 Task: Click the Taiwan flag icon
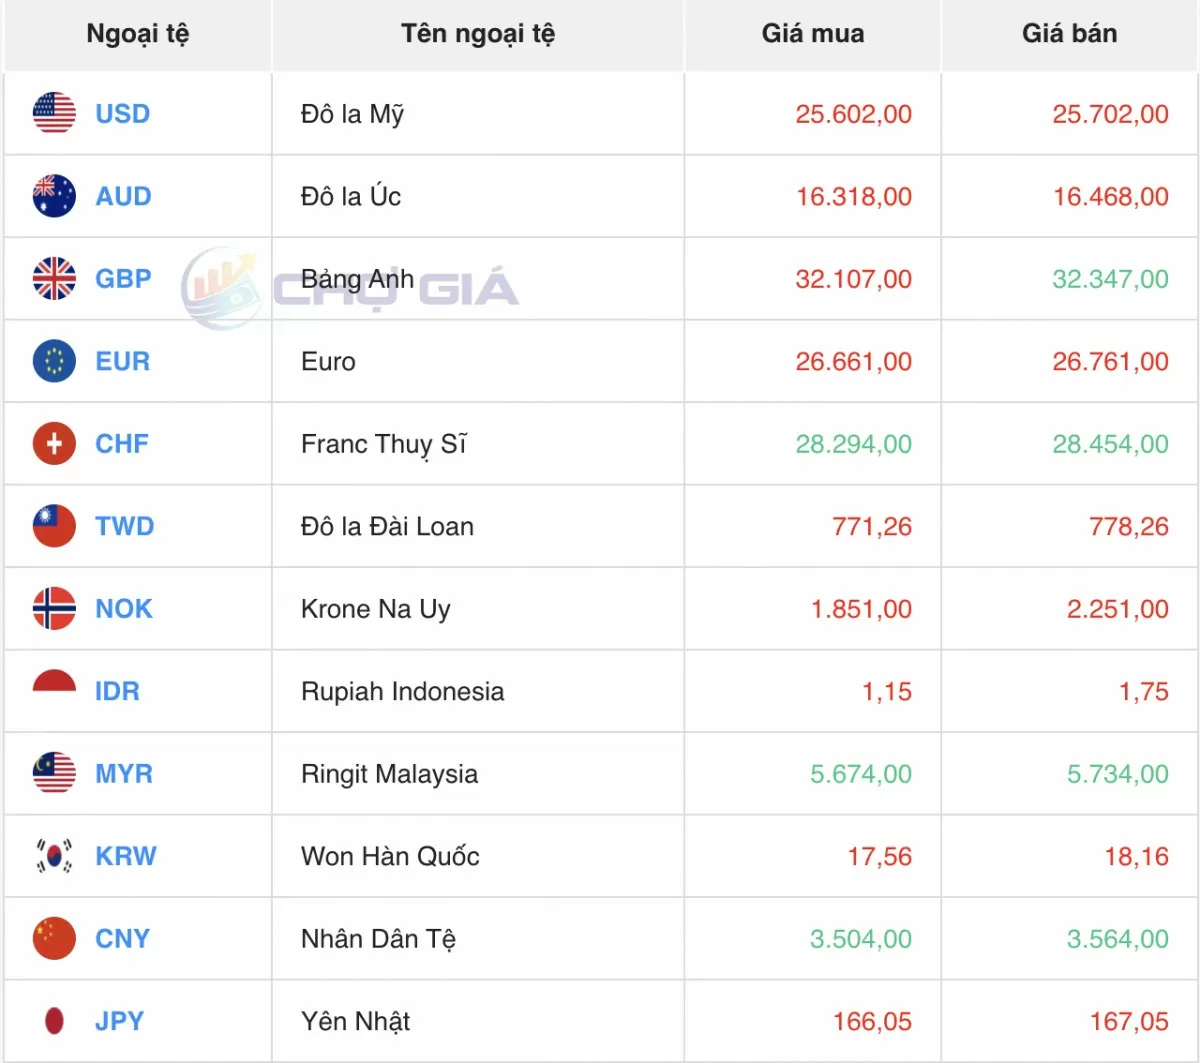coord(54,526)
